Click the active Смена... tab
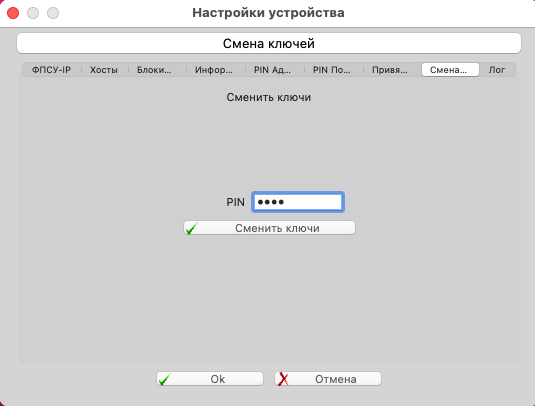Image resolution: width=535 pixels, height=406 pixels. click(x=450, y=70)
